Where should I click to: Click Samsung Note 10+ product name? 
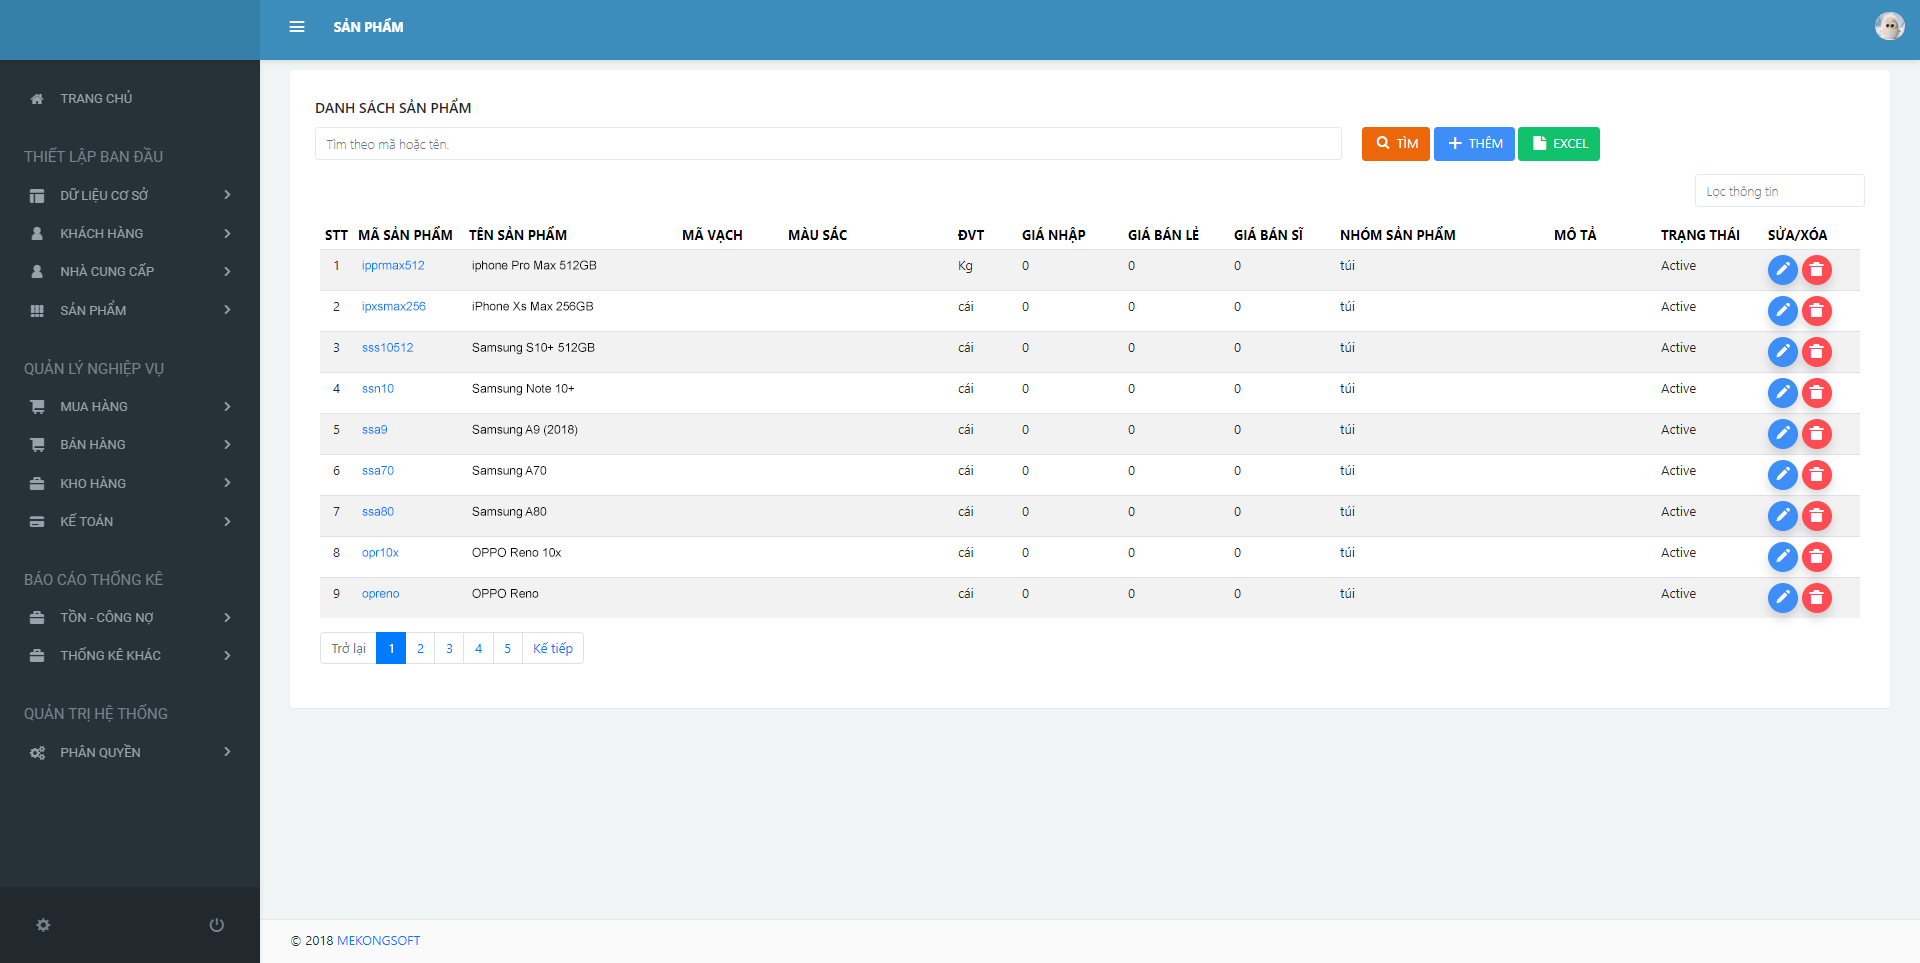tap(523, 389)
